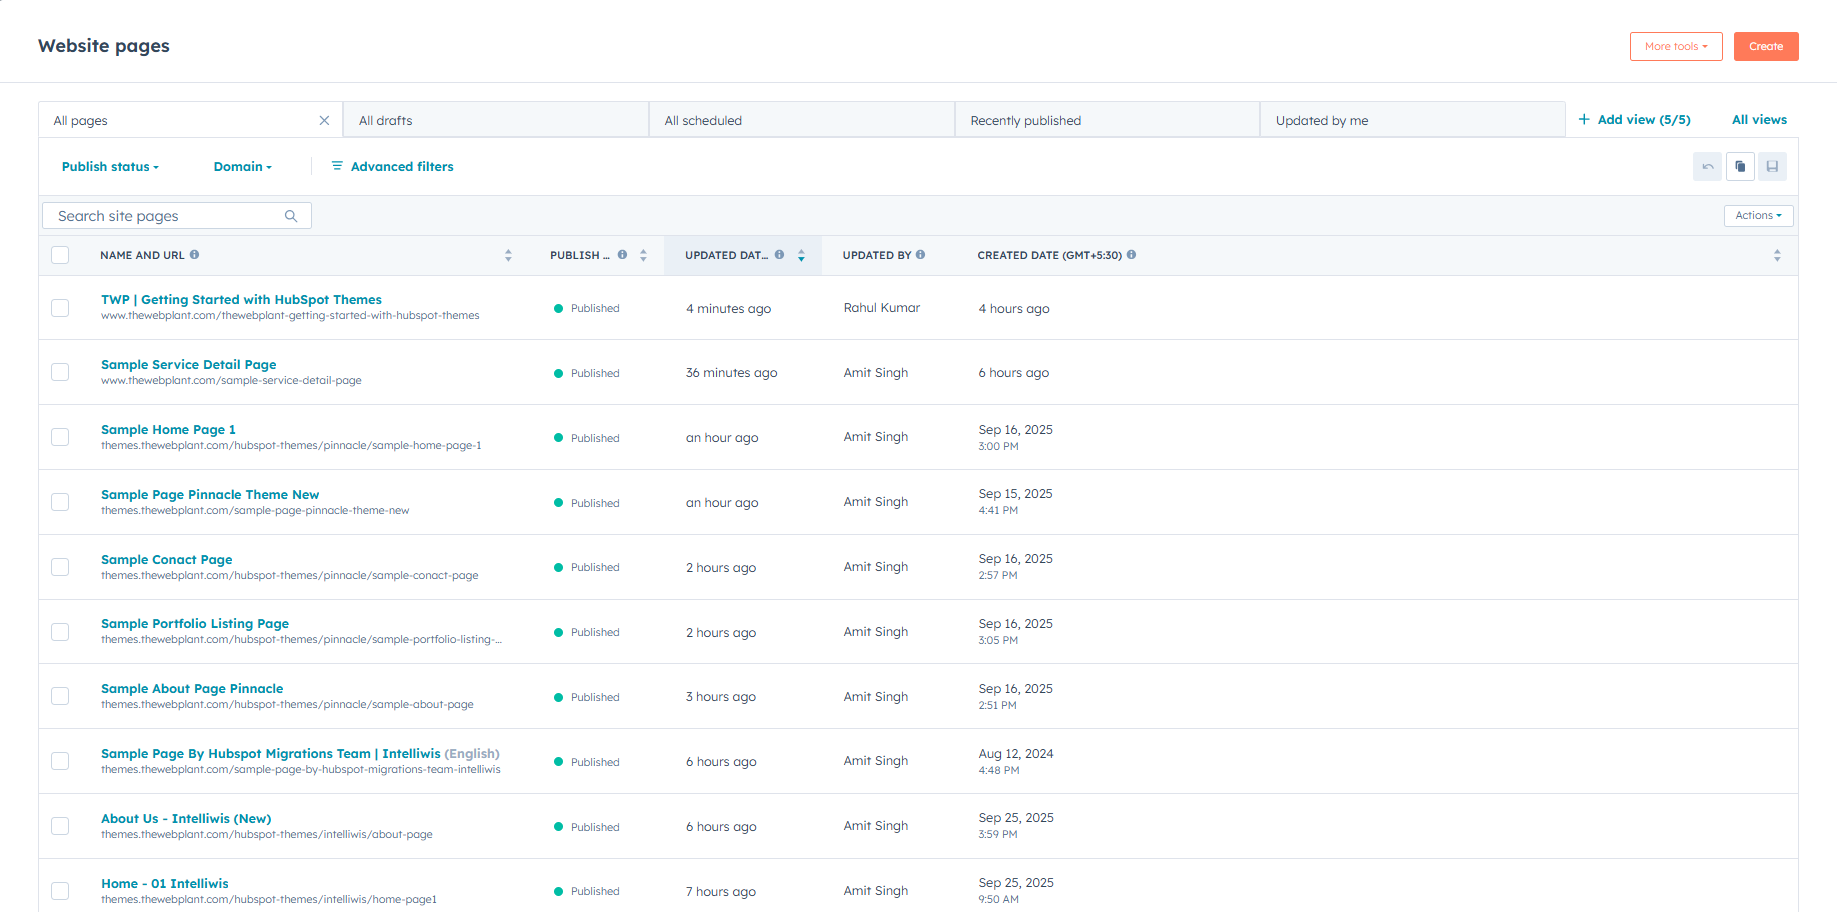Check the Sample Conact Page checkbox

pyautogui.click(x=60, y=567)
